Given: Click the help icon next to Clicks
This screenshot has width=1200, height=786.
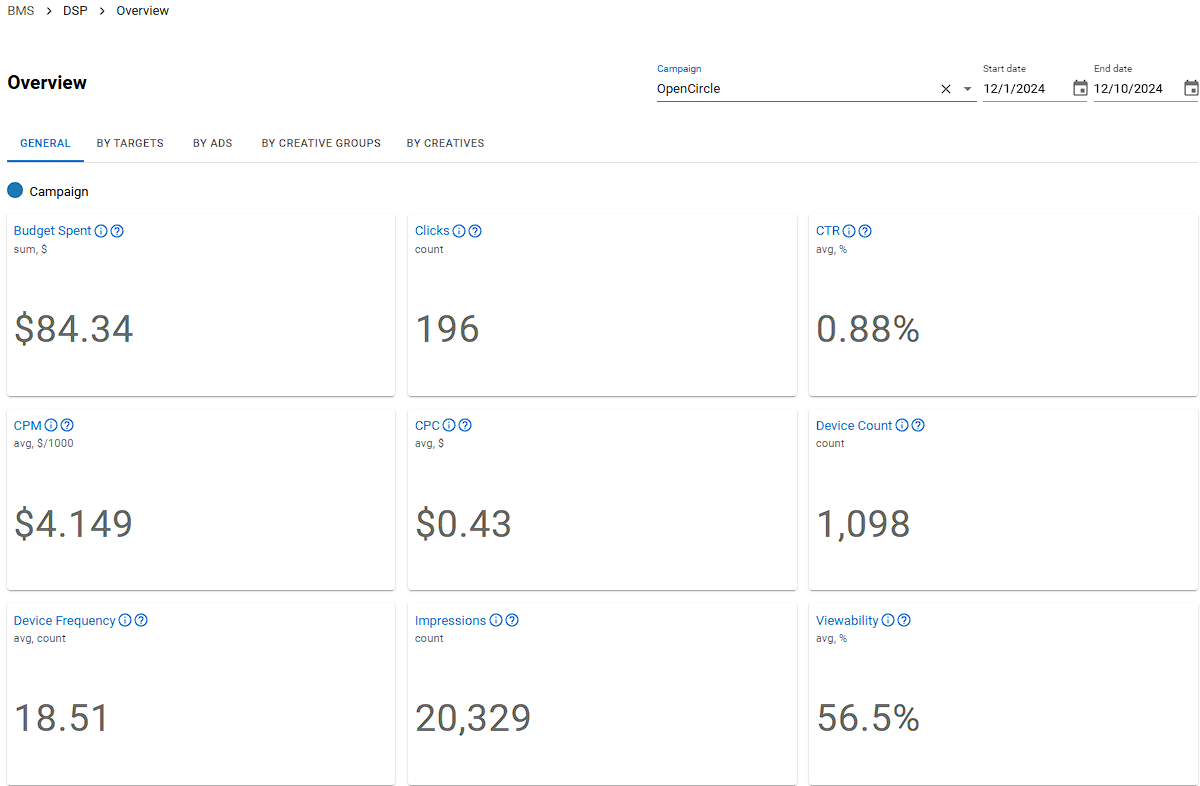Looking at the screenshot, I should click(x=475, y=231).
